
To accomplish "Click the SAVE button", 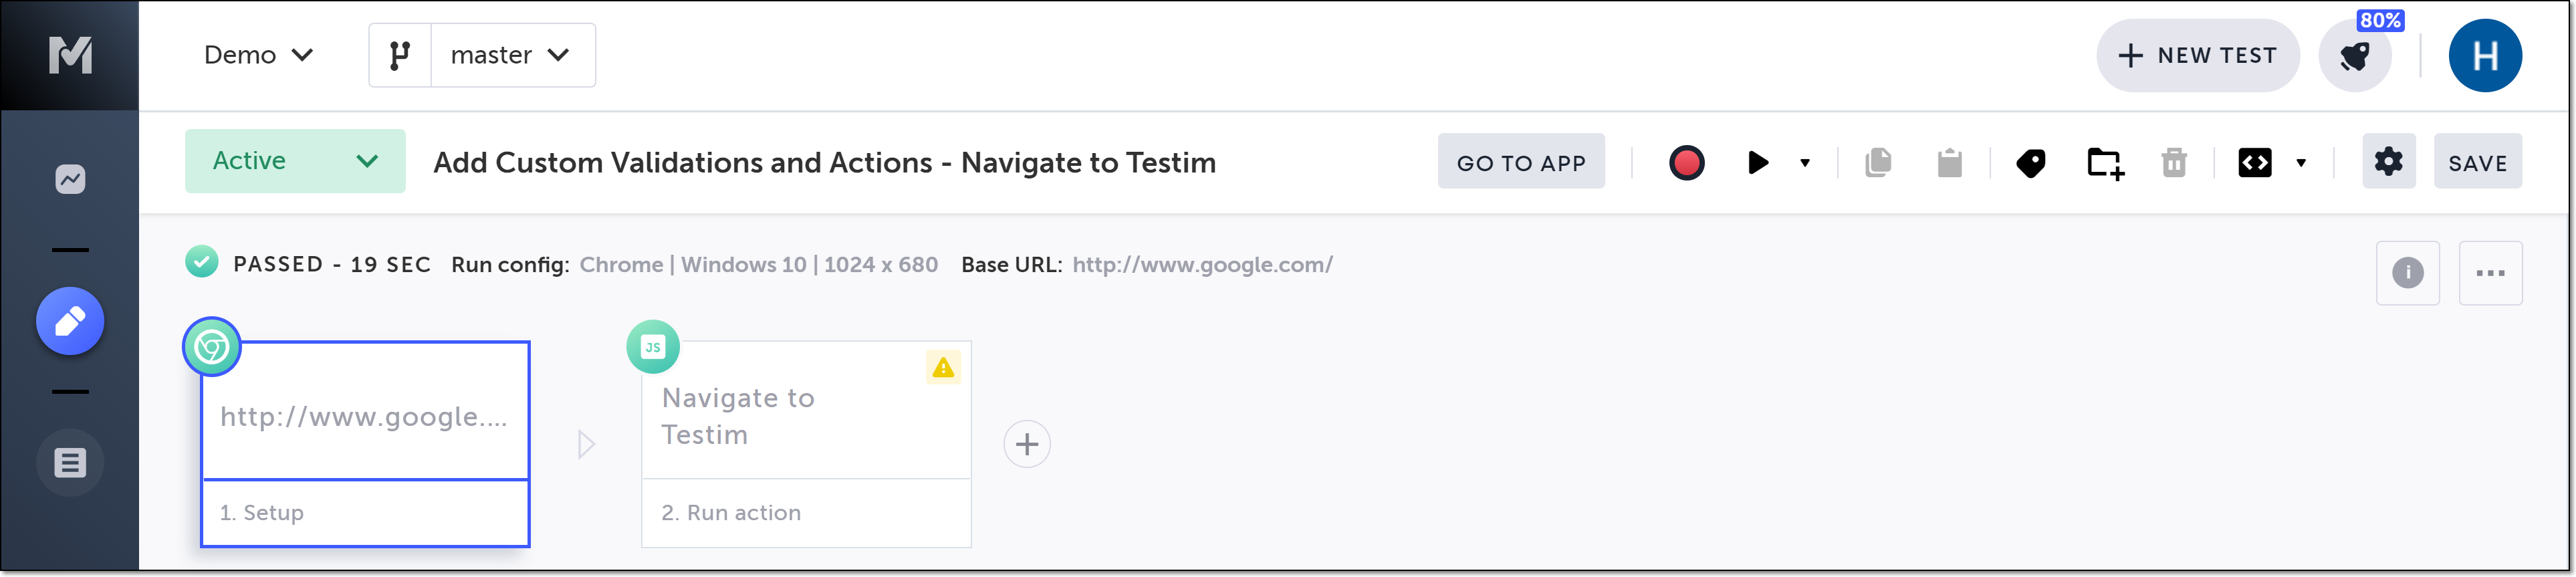I will tap(2477, 163).
